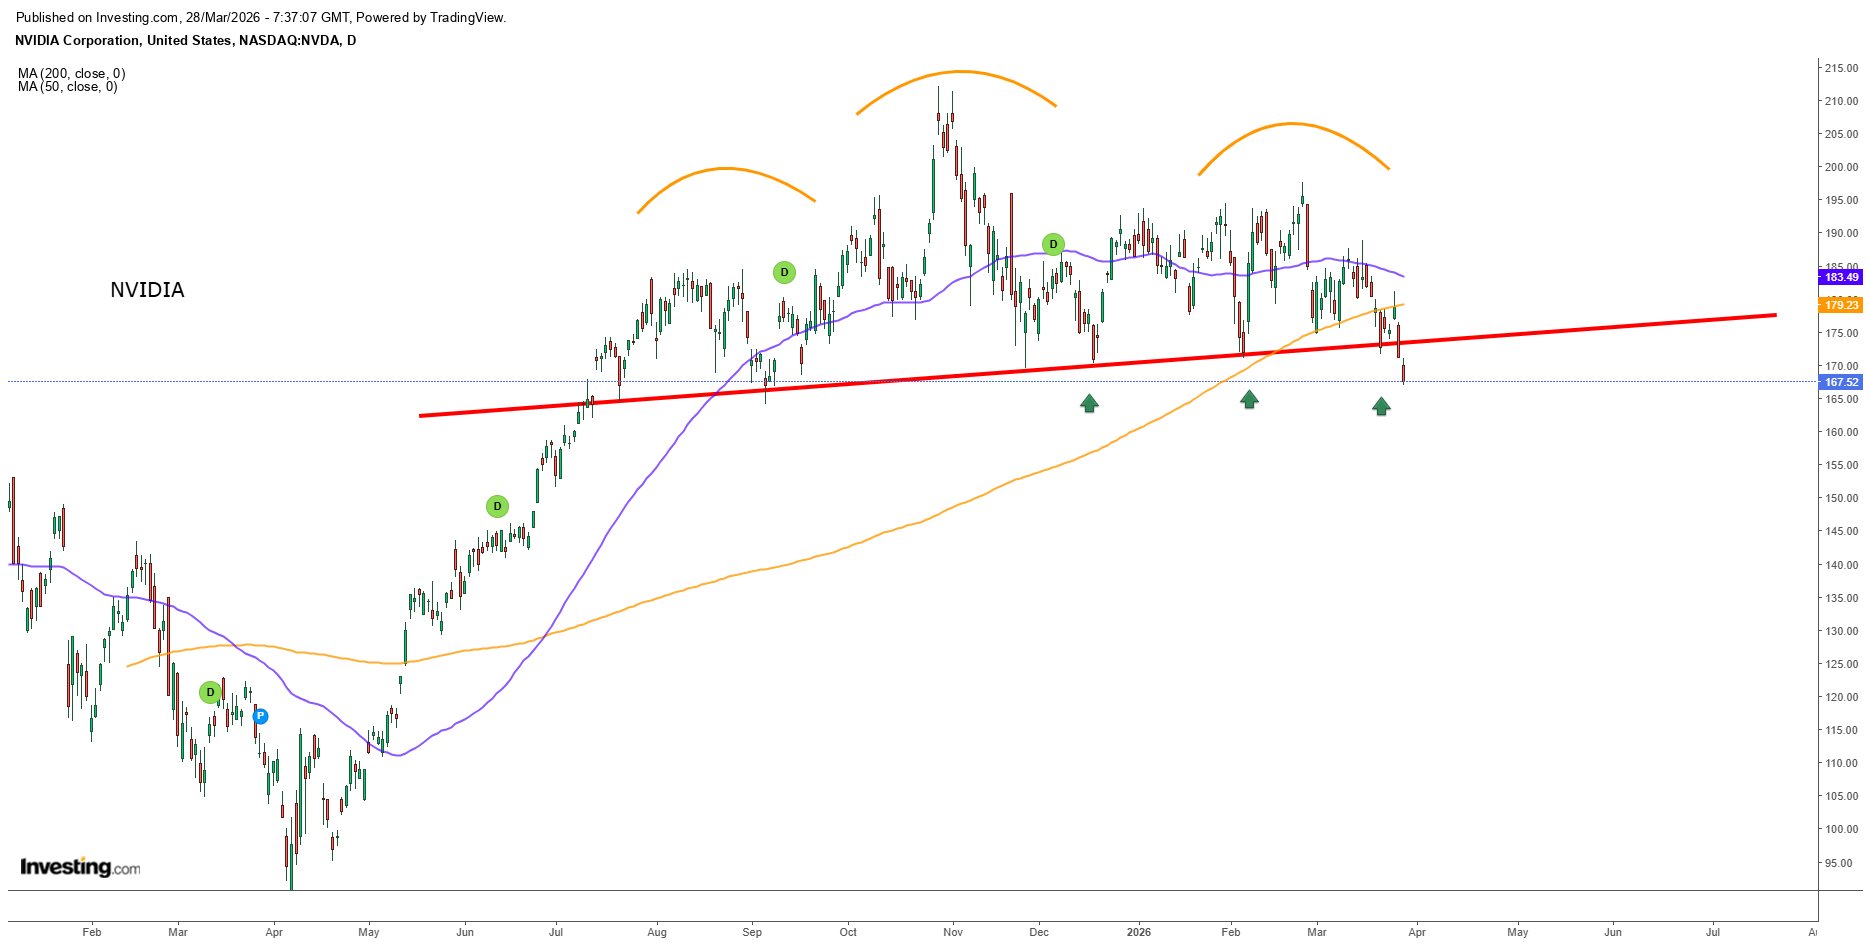1870x945 pixels.
Task: Select the orange arc above the November peak
Action: 957,73
